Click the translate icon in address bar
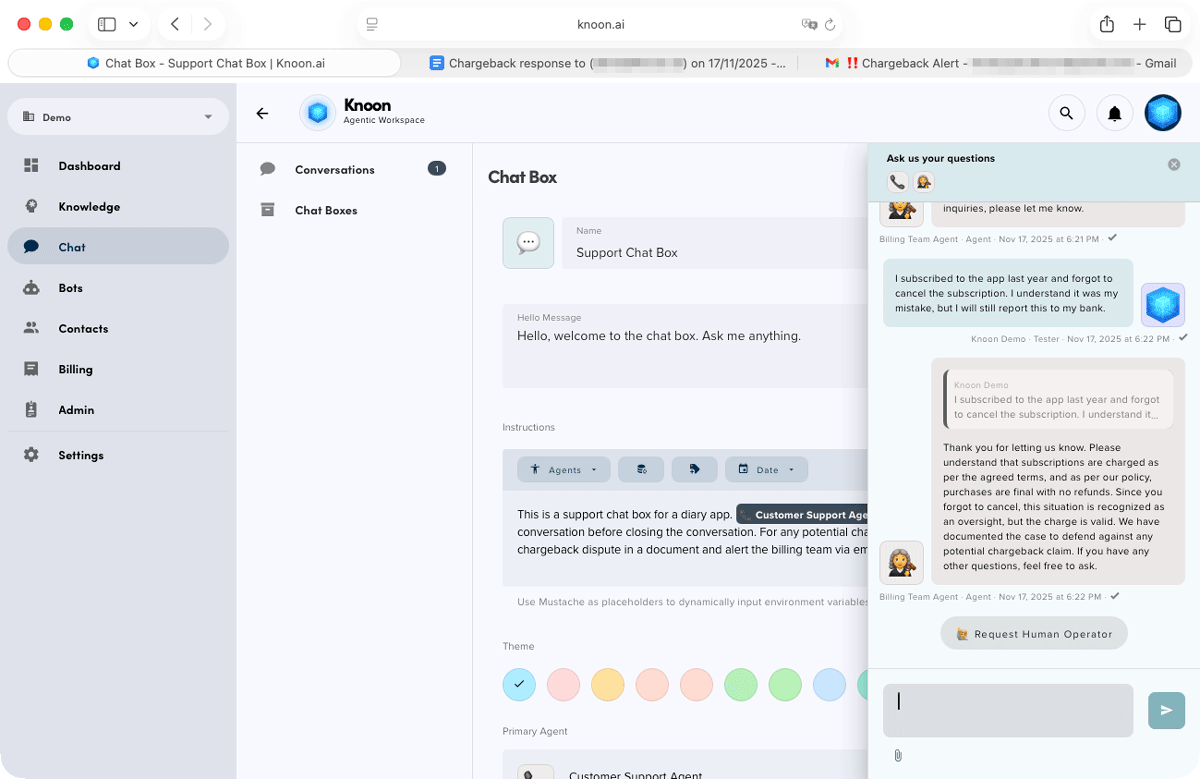This screenshot has height=779, width=1200. (x=809, y=24)
